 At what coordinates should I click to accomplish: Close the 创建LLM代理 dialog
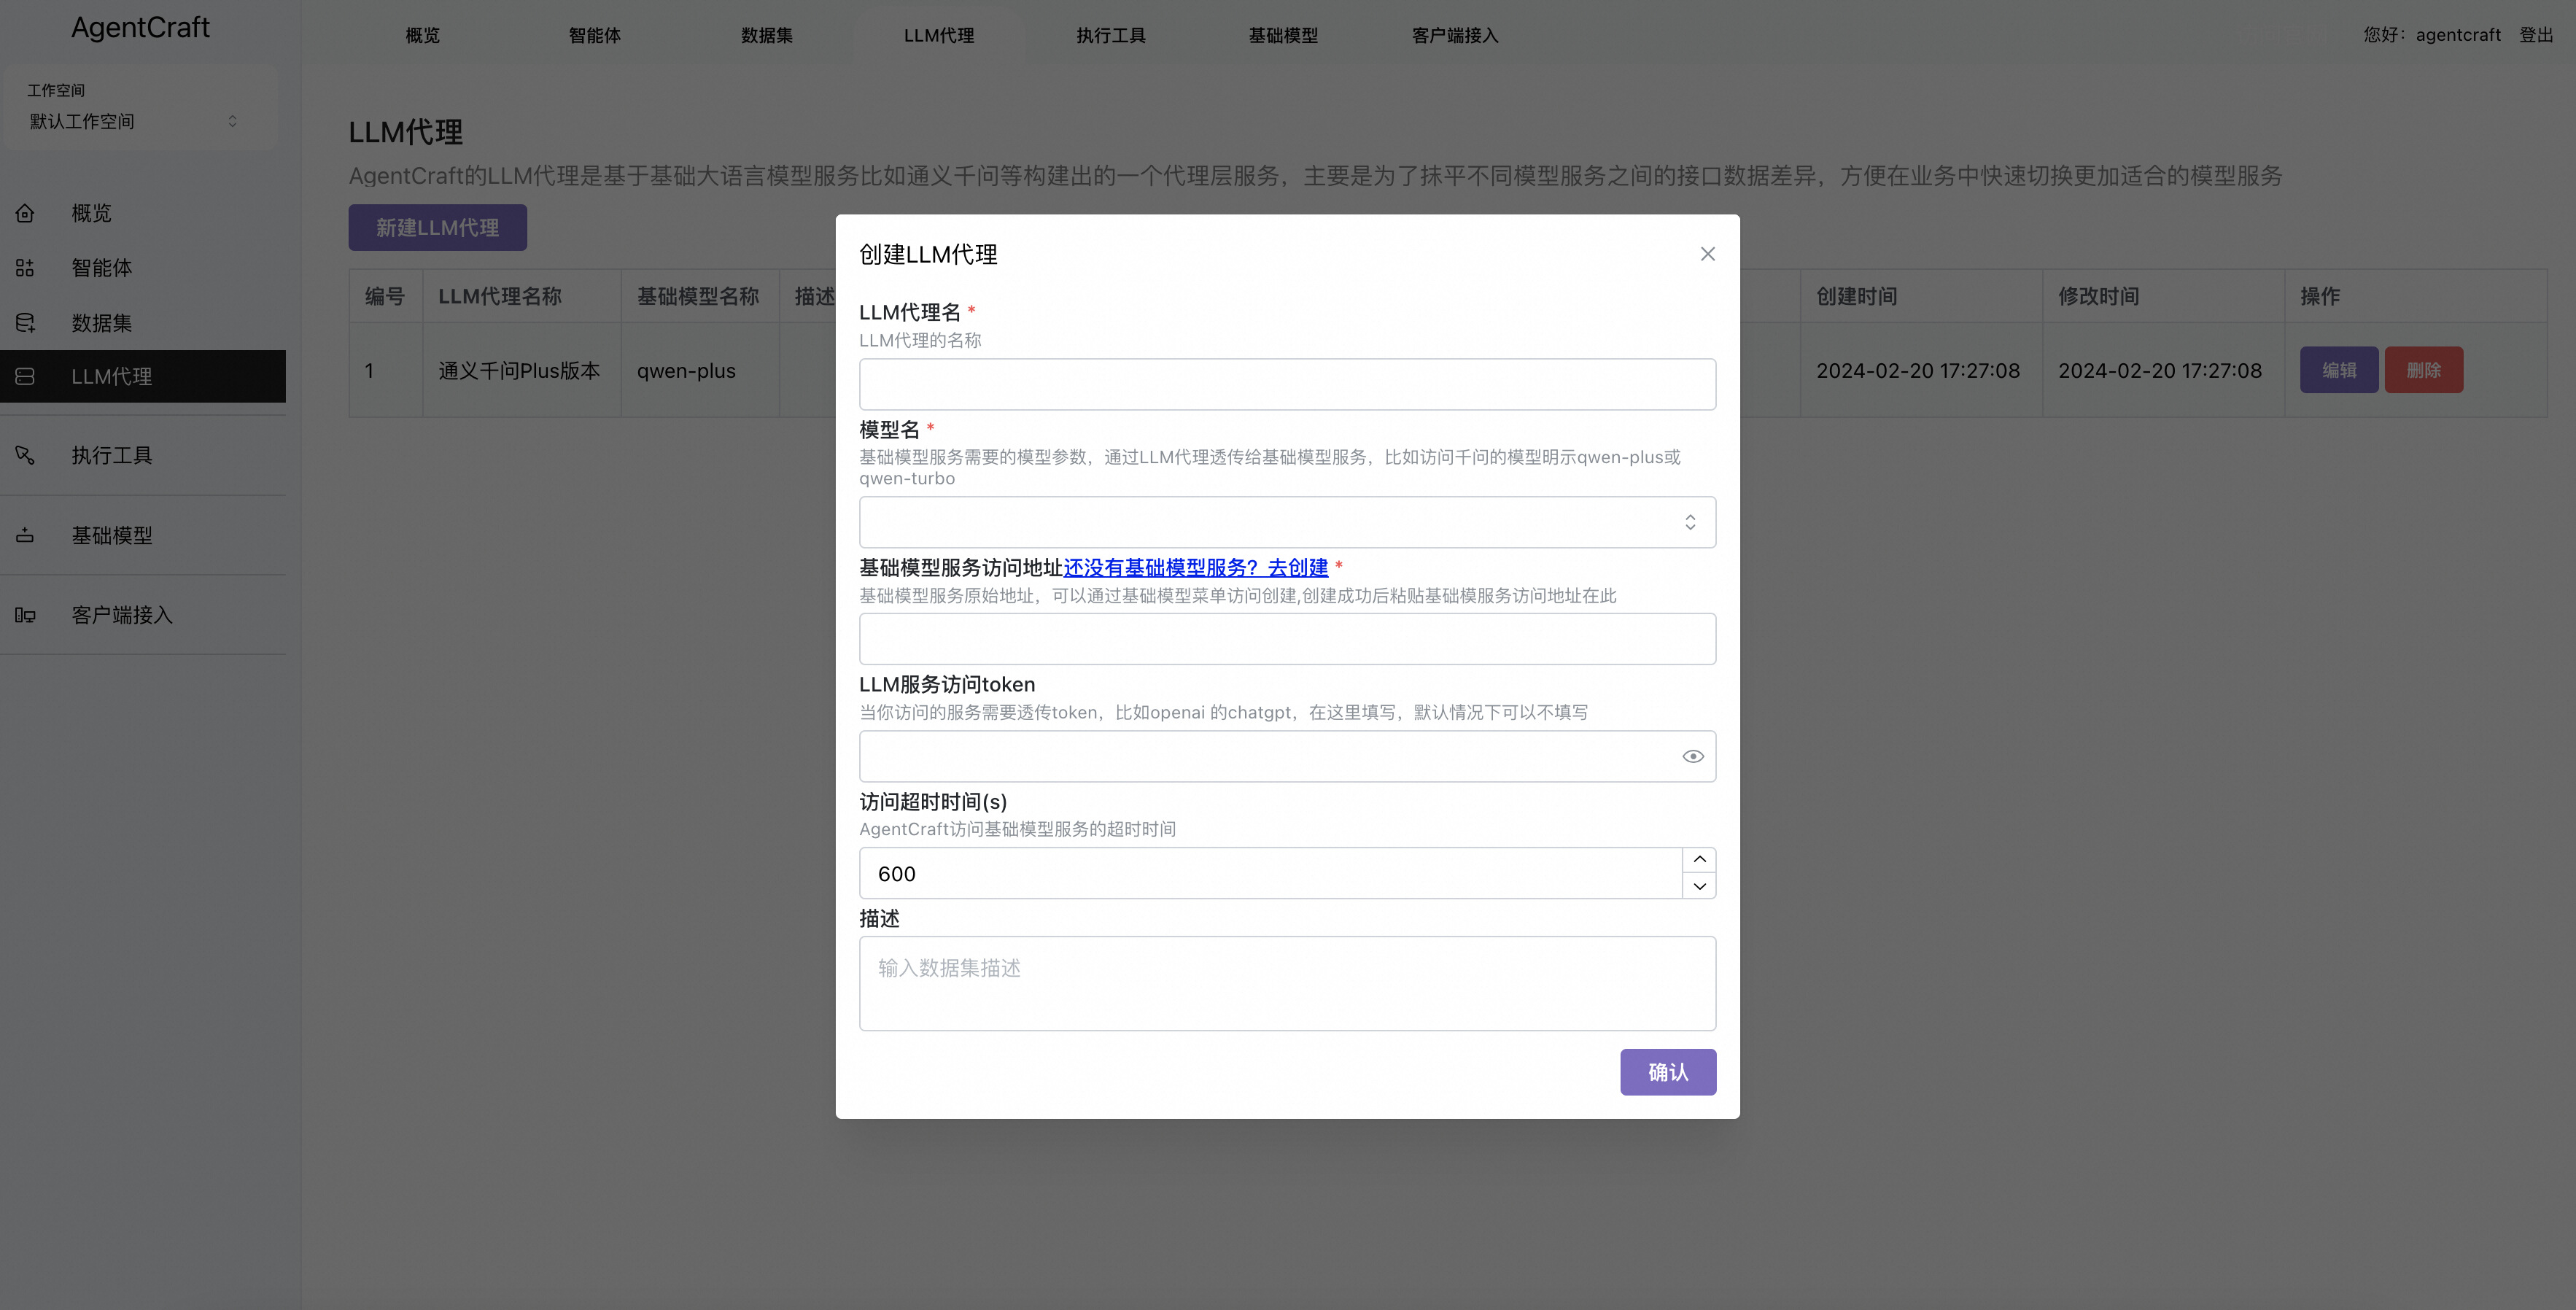(x=1707, y=254)
